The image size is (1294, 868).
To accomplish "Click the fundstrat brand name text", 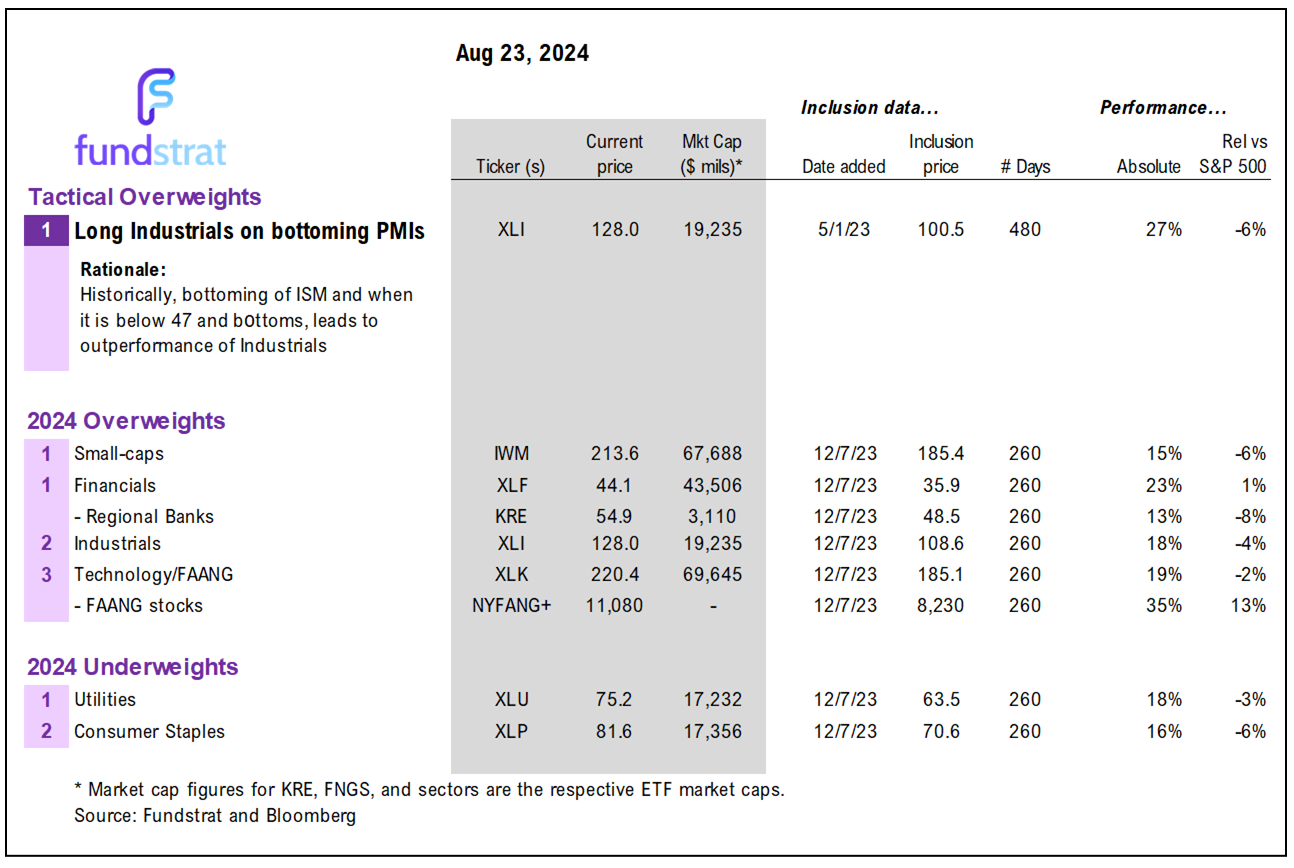I will [x=150, y=151].
